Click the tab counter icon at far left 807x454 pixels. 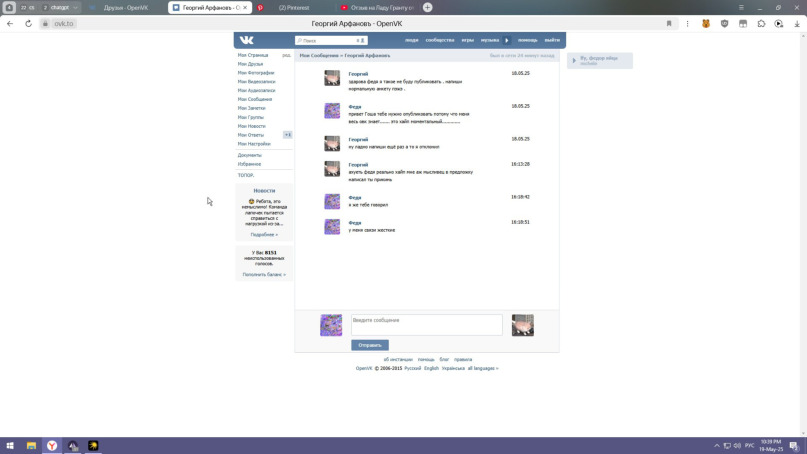click(9, 8)
